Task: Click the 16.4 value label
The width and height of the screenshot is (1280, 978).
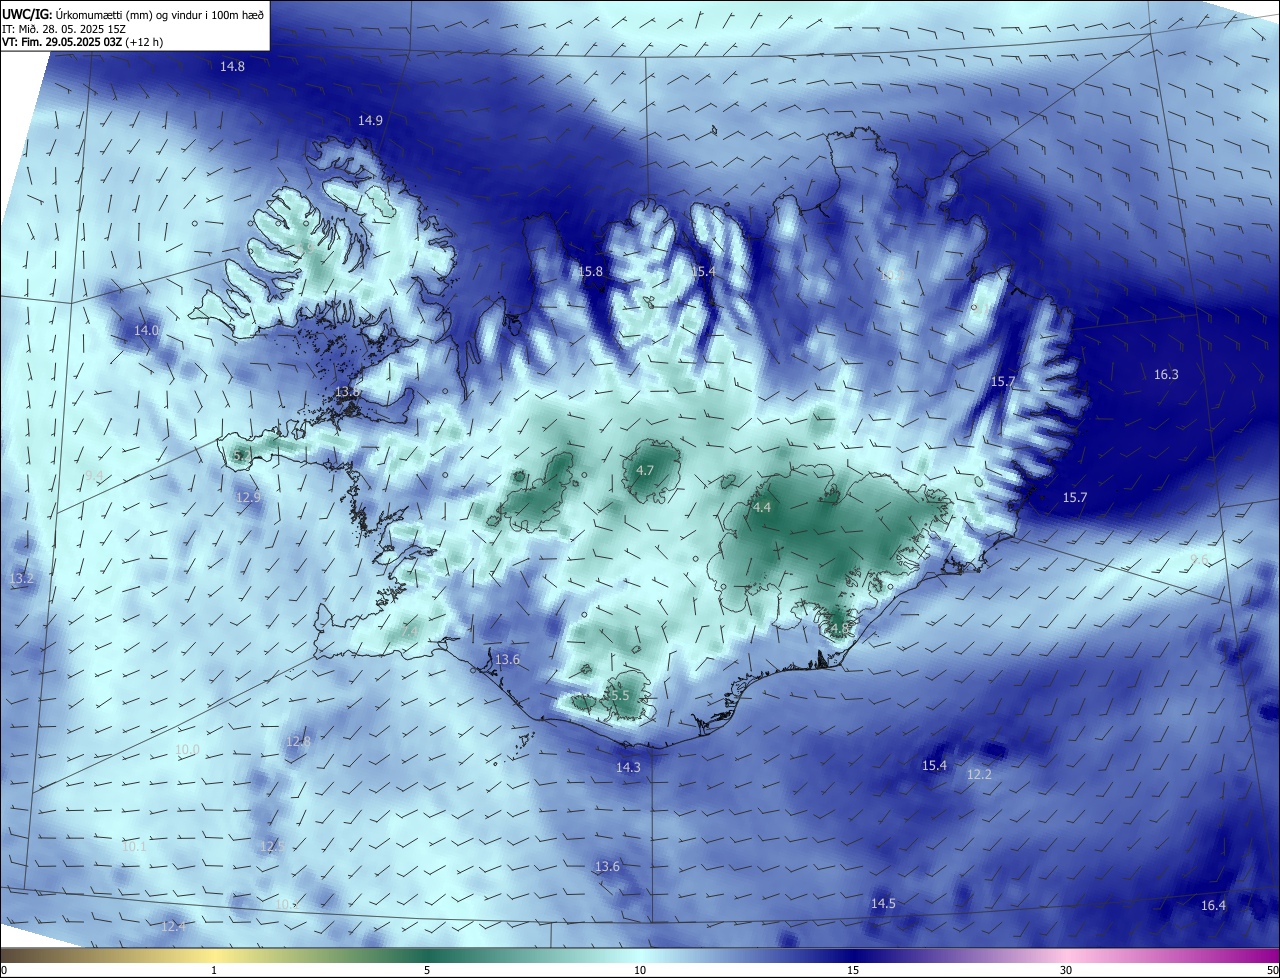Action: click(1213, 905)
